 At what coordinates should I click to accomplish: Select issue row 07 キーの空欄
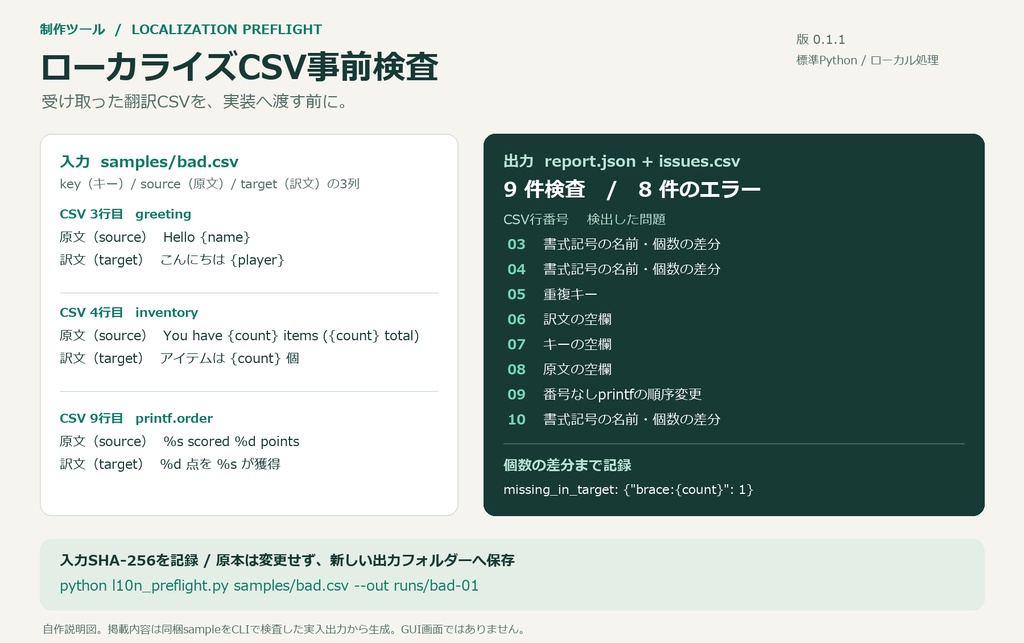click(560, 344)
